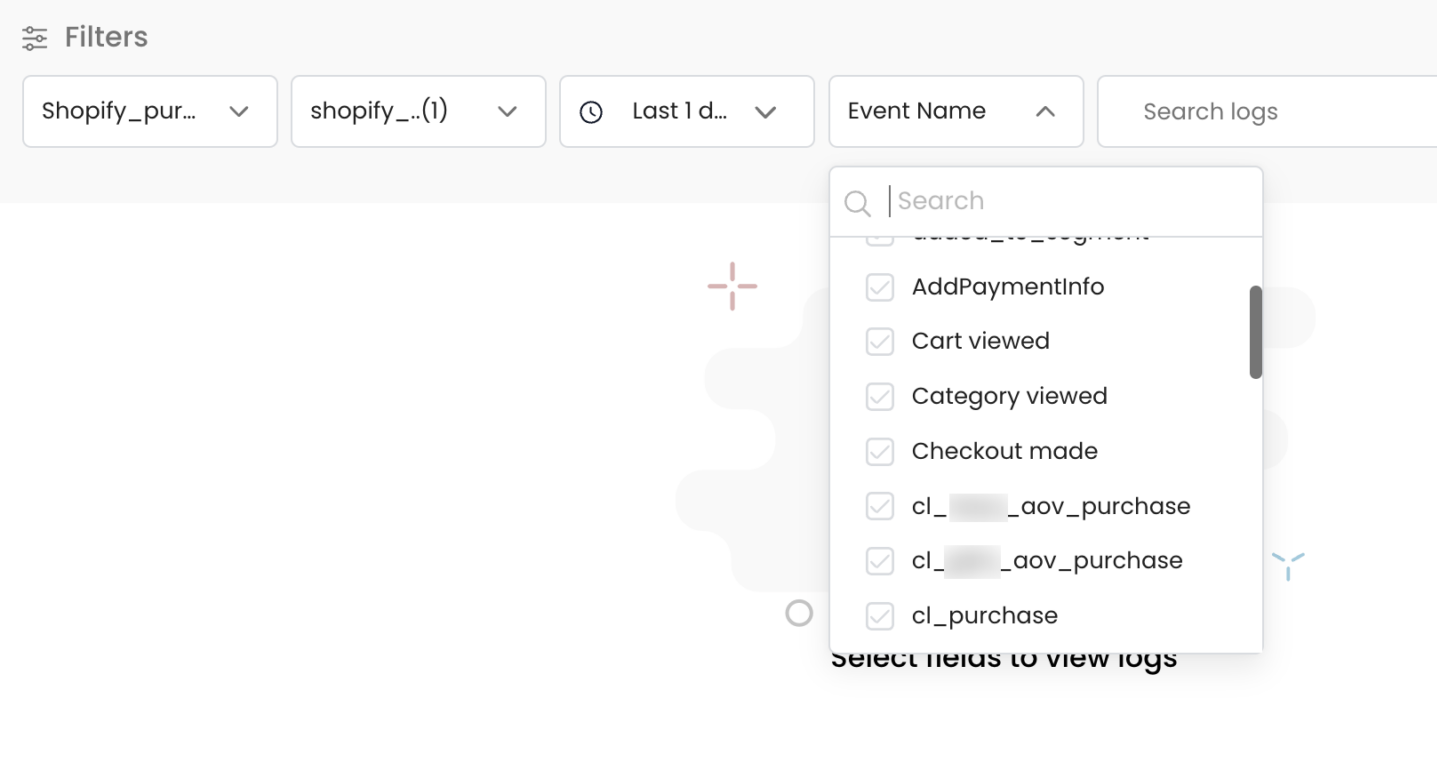Click the Filters heading text

106,37
